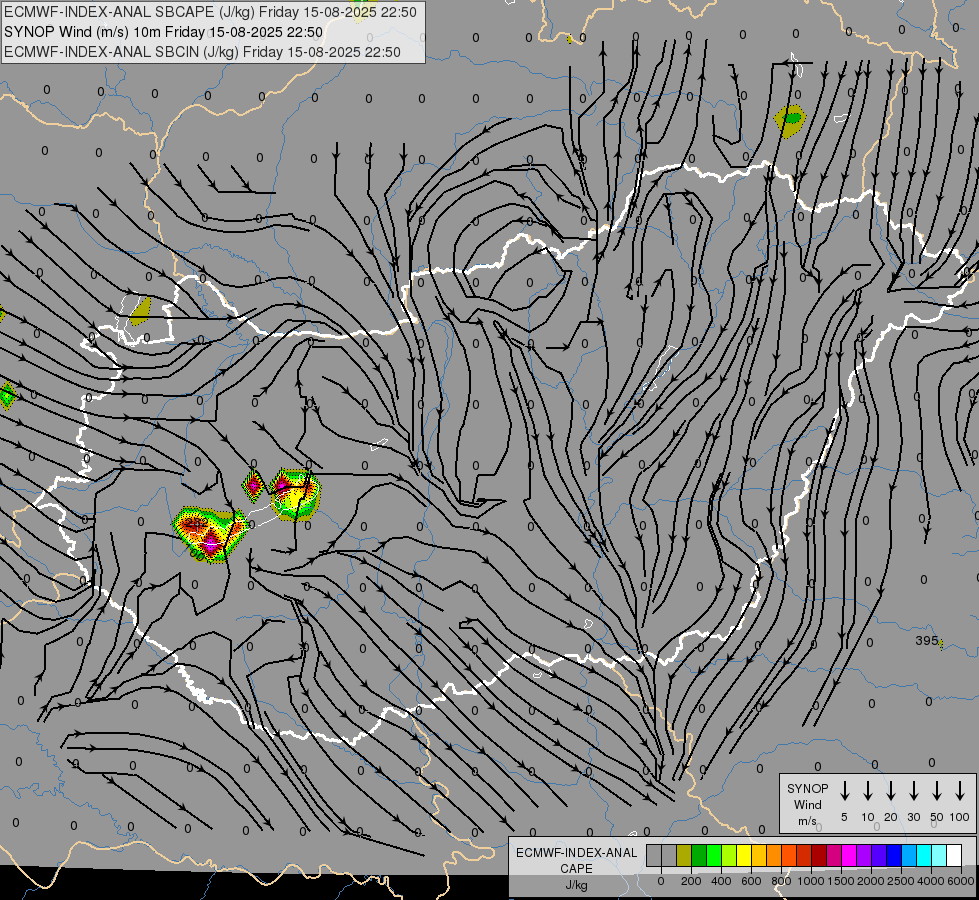Select the bright magenta CAPE legend swatch
Image resolution: width=979 pixels, height=900 pixels.
click(x=850, y=855)
